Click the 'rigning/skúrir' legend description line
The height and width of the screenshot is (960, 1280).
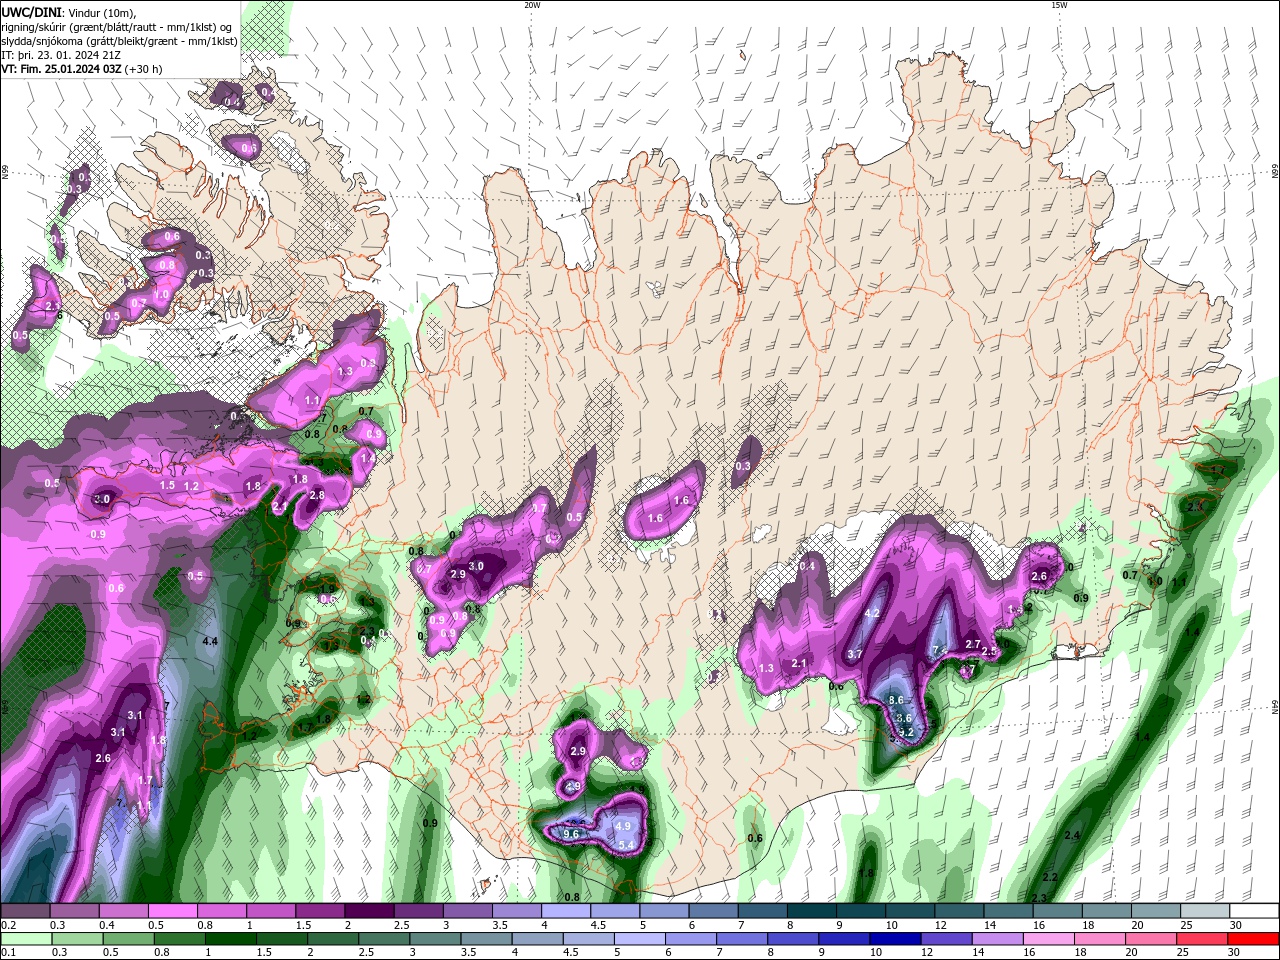tap(117, 27)
